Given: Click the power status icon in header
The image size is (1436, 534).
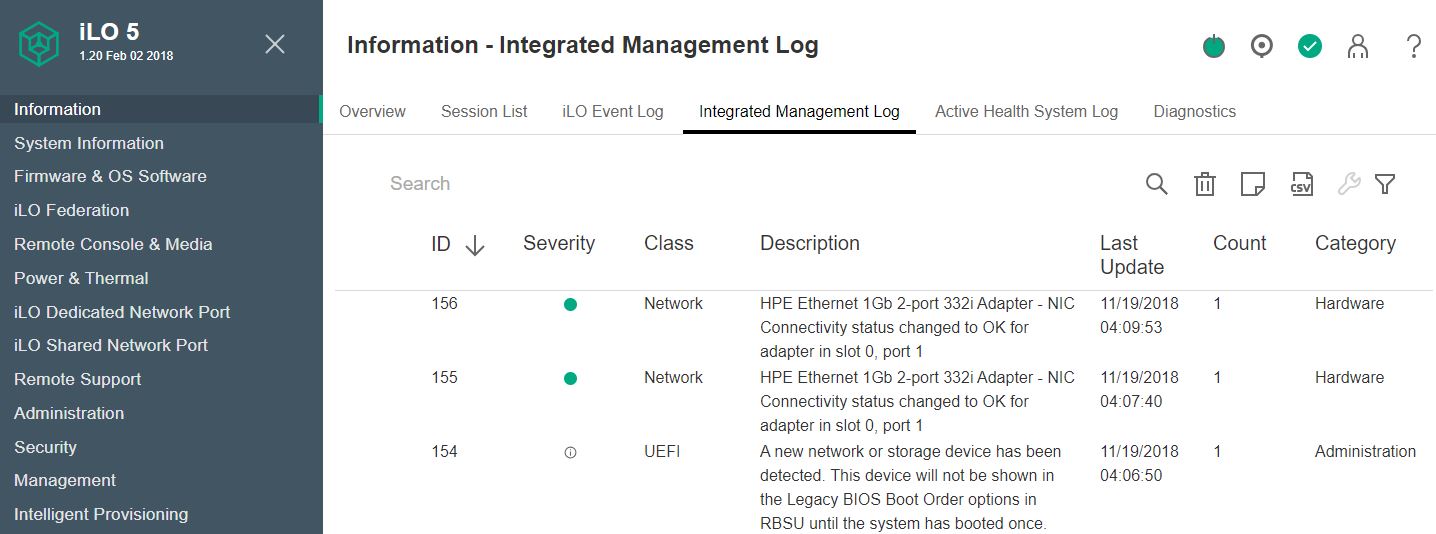Looking at the screenshot, I should (x=1214, y=46).
